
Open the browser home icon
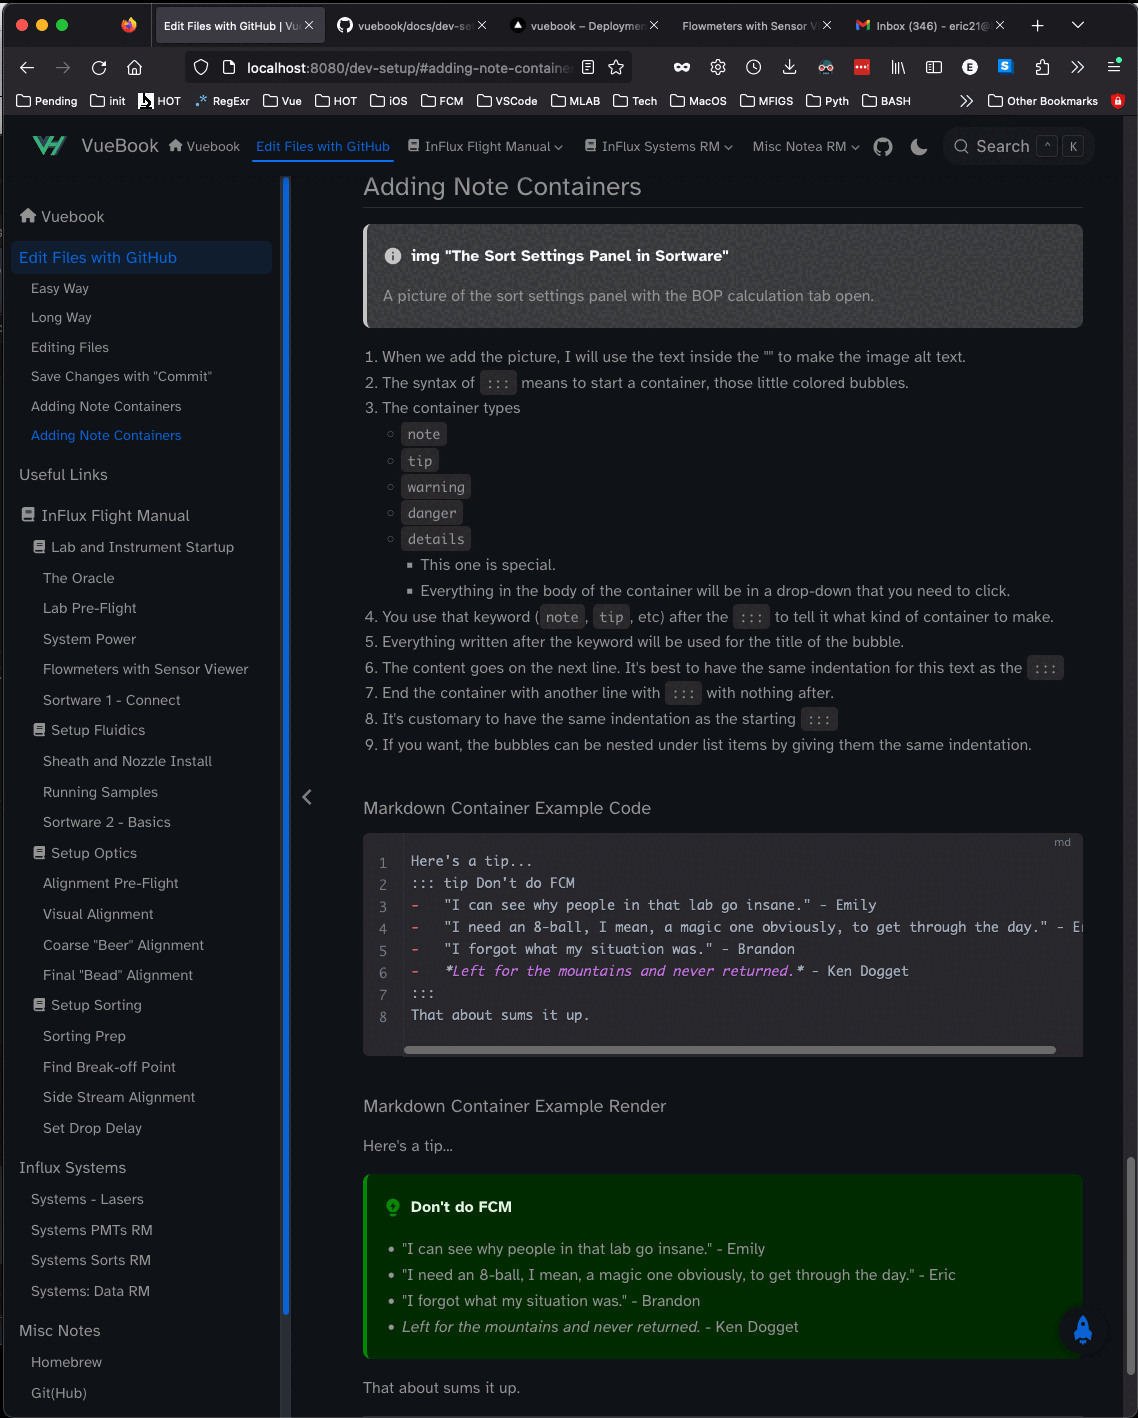[x=134, y=67]
